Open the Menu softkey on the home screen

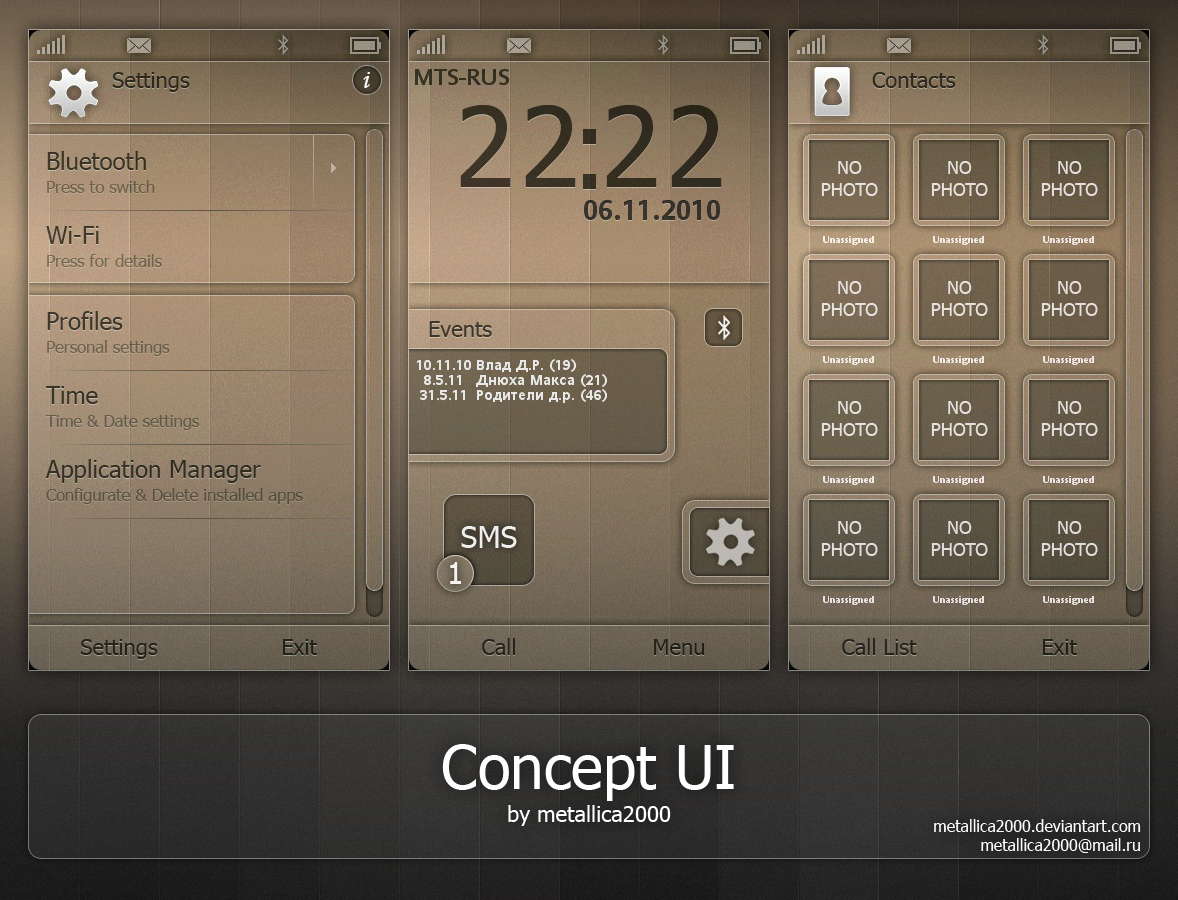click(x=678, y=647)
